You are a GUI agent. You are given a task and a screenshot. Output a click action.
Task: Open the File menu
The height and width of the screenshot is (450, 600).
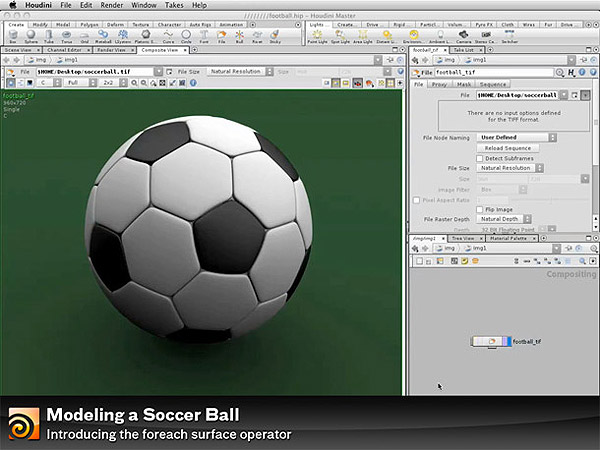pyautogui.click(x=66, y=5)
